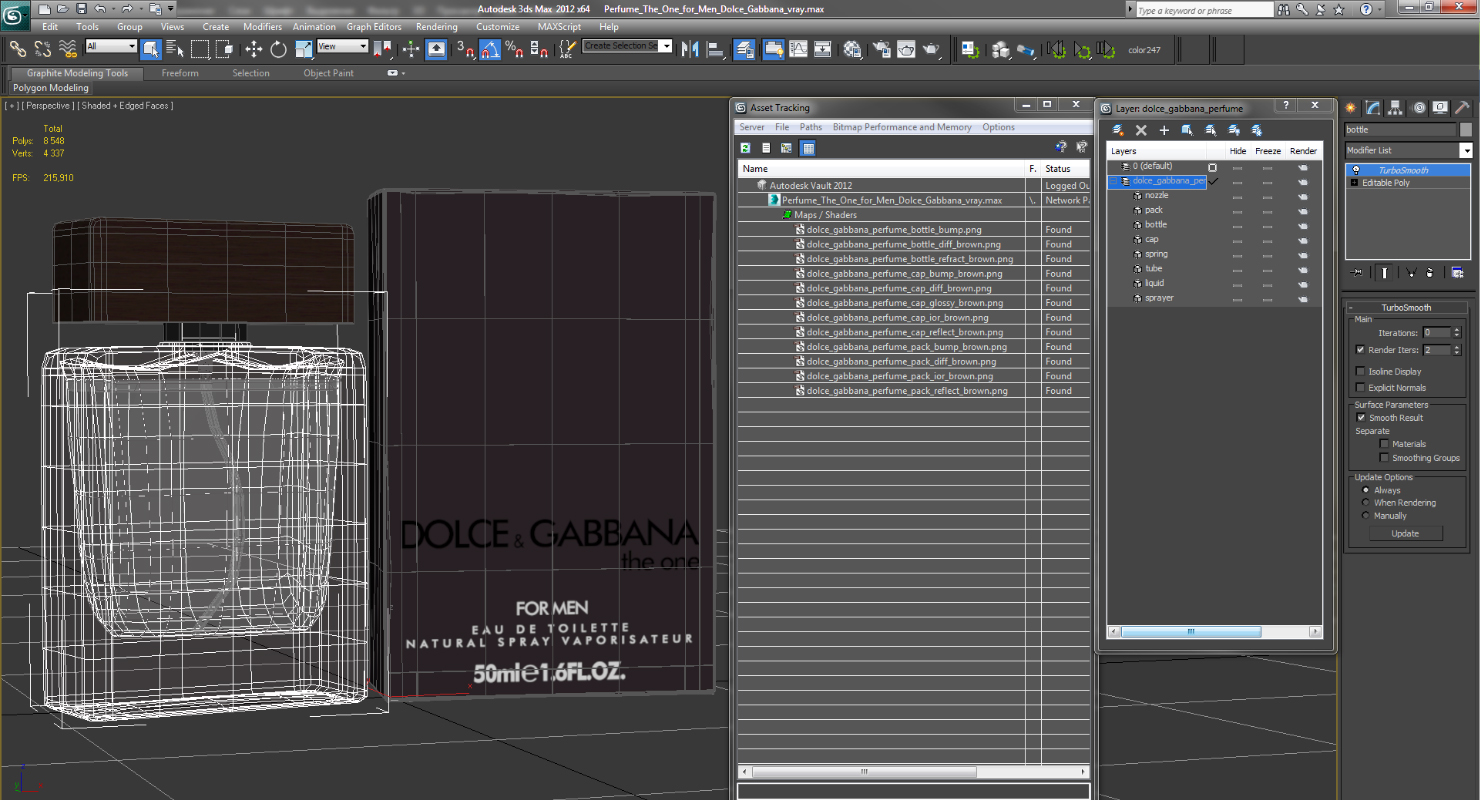1480x800 pixels.
Task: Open the Utilities hammer panel tab
Action: click(1462, 108)
